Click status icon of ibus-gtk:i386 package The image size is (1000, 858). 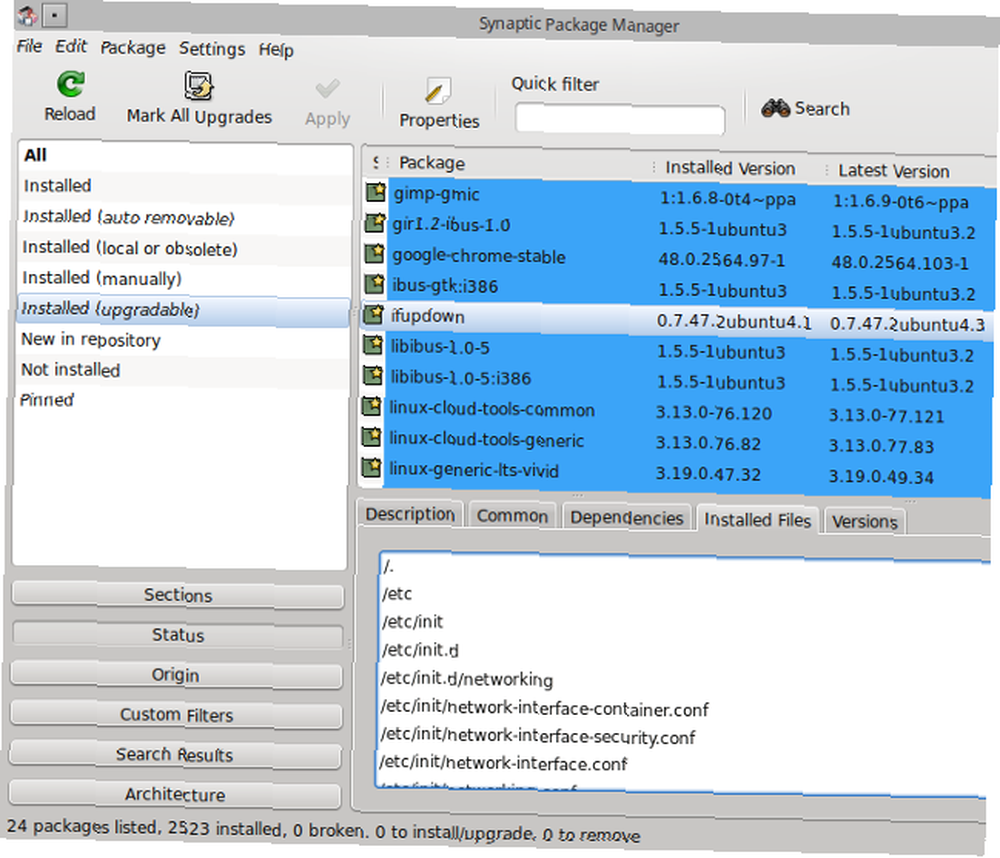374,283
